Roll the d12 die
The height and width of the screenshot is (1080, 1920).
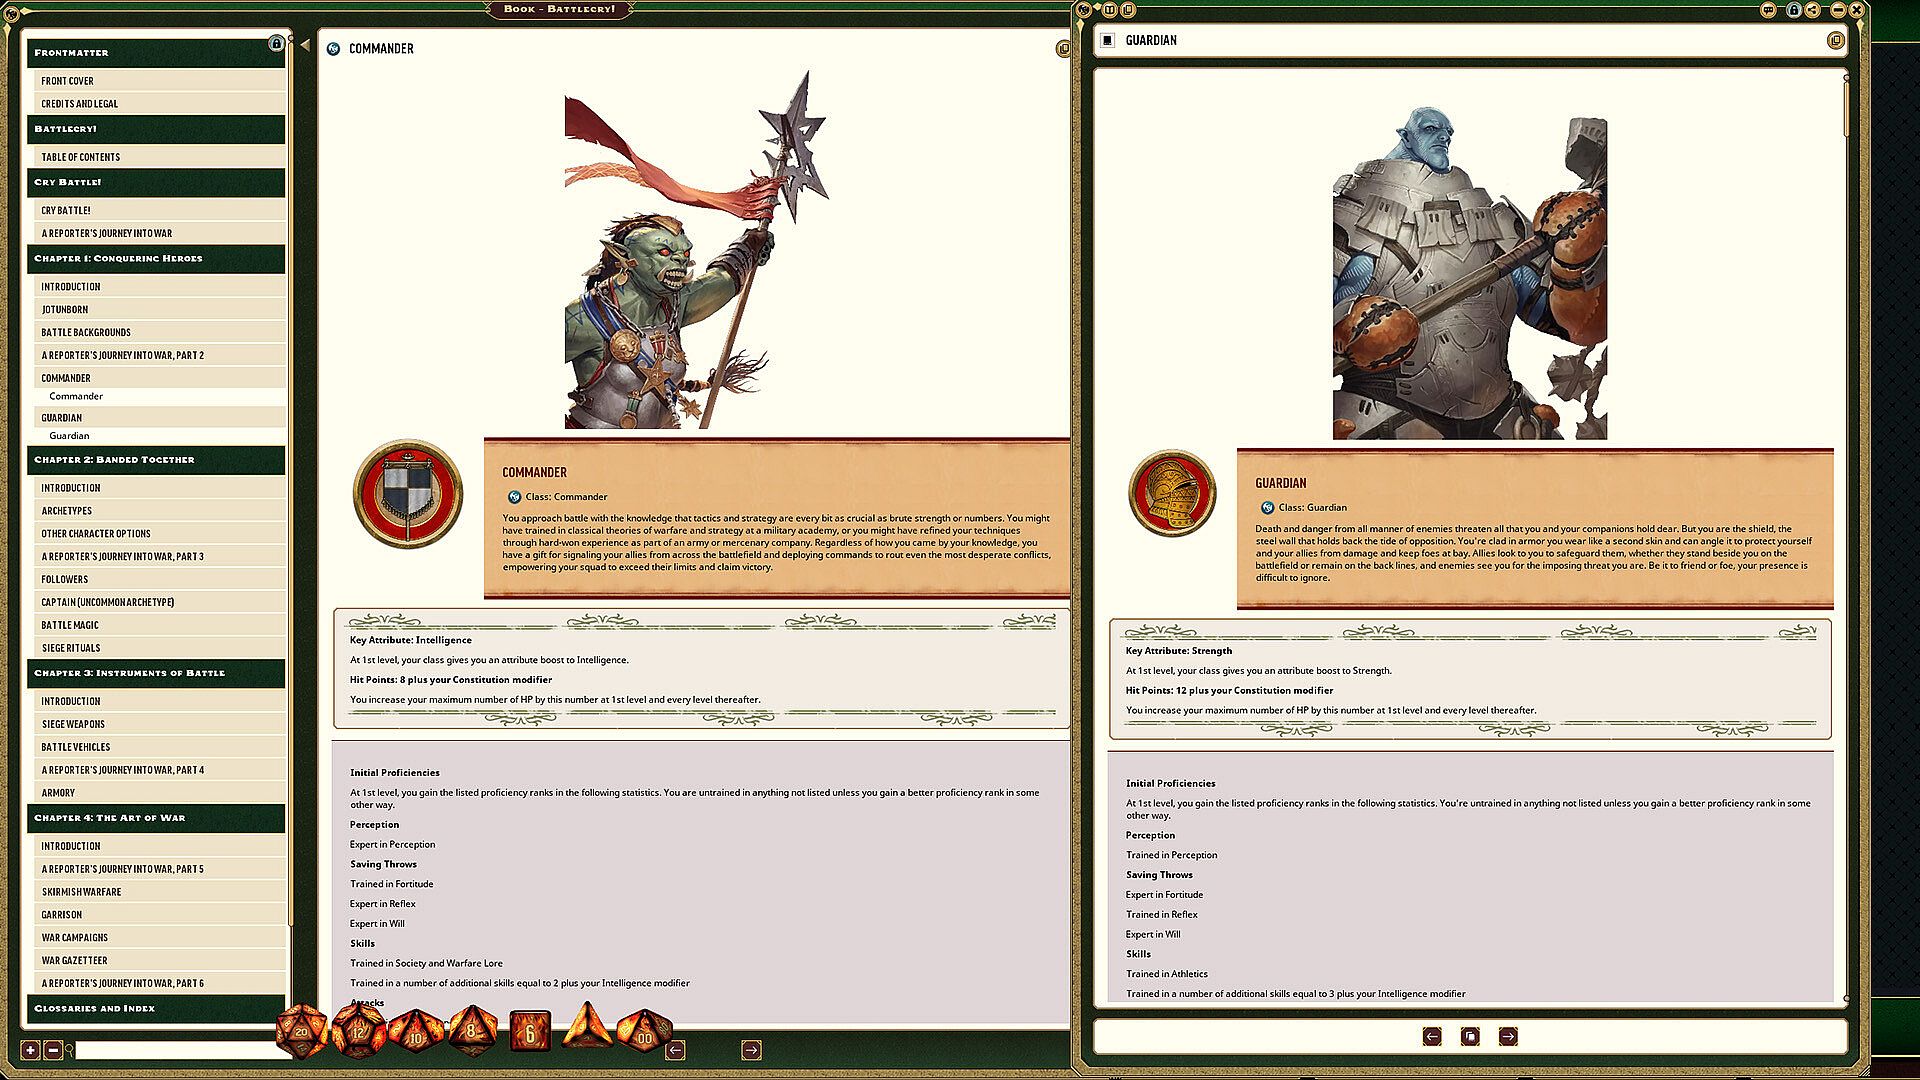click(x=357, y=1031)
